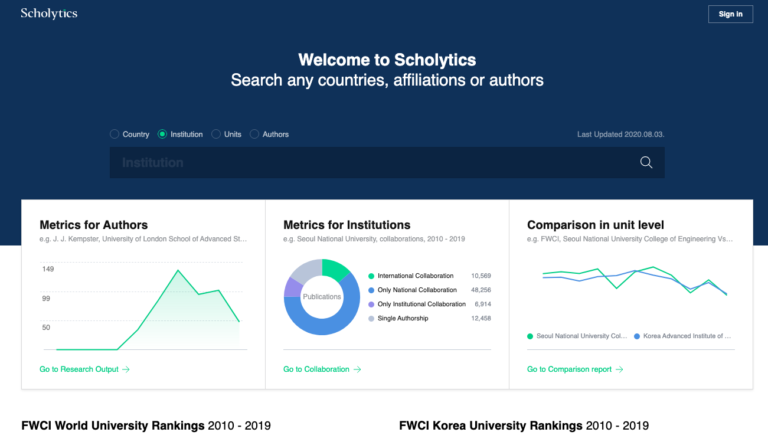
Task: Click the search magnifier icon
Action: (646, 163)
